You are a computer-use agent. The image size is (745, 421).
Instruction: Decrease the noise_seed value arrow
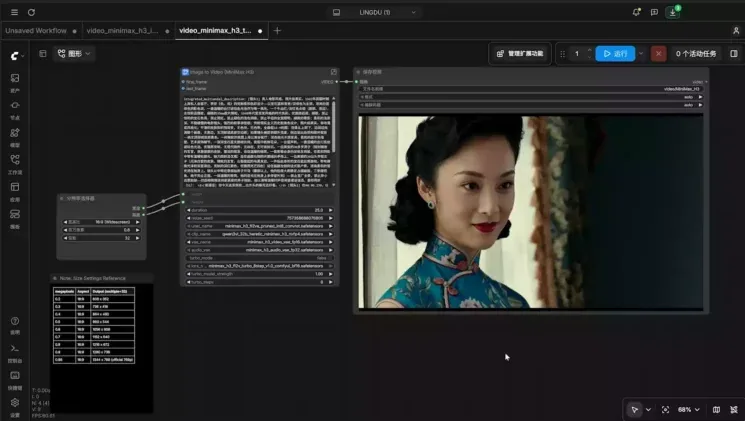click(189, 218)
